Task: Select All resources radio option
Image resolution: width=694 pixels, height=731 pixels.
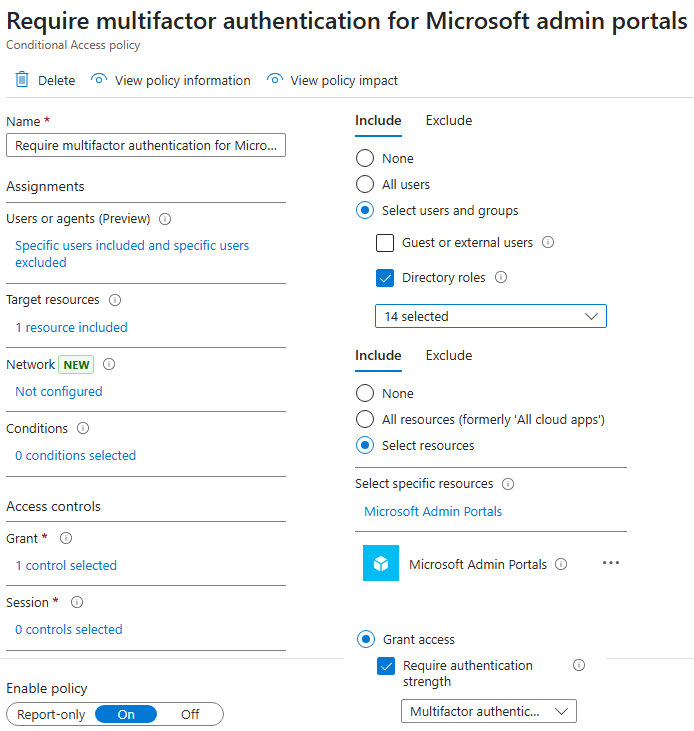Action: [x=365, y=420]
